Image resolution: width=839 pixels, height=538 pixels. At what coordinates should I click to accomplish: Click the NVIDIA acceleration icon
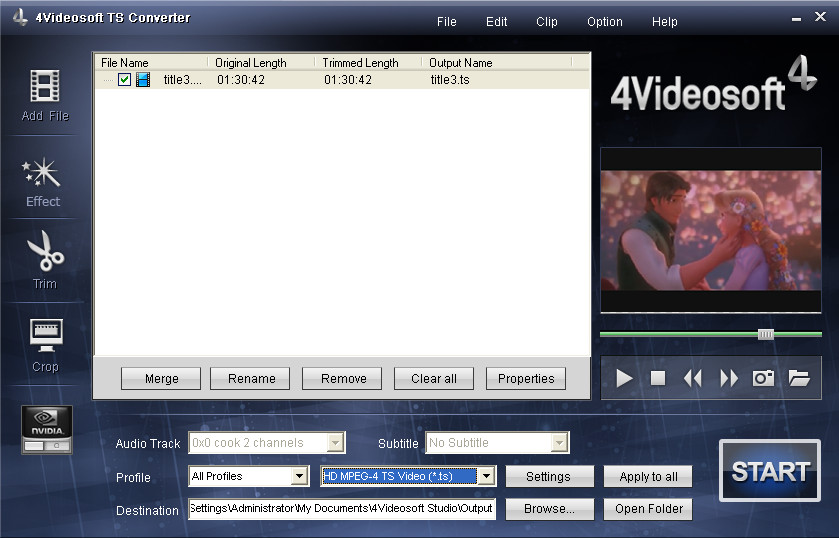tap(47, 430)
